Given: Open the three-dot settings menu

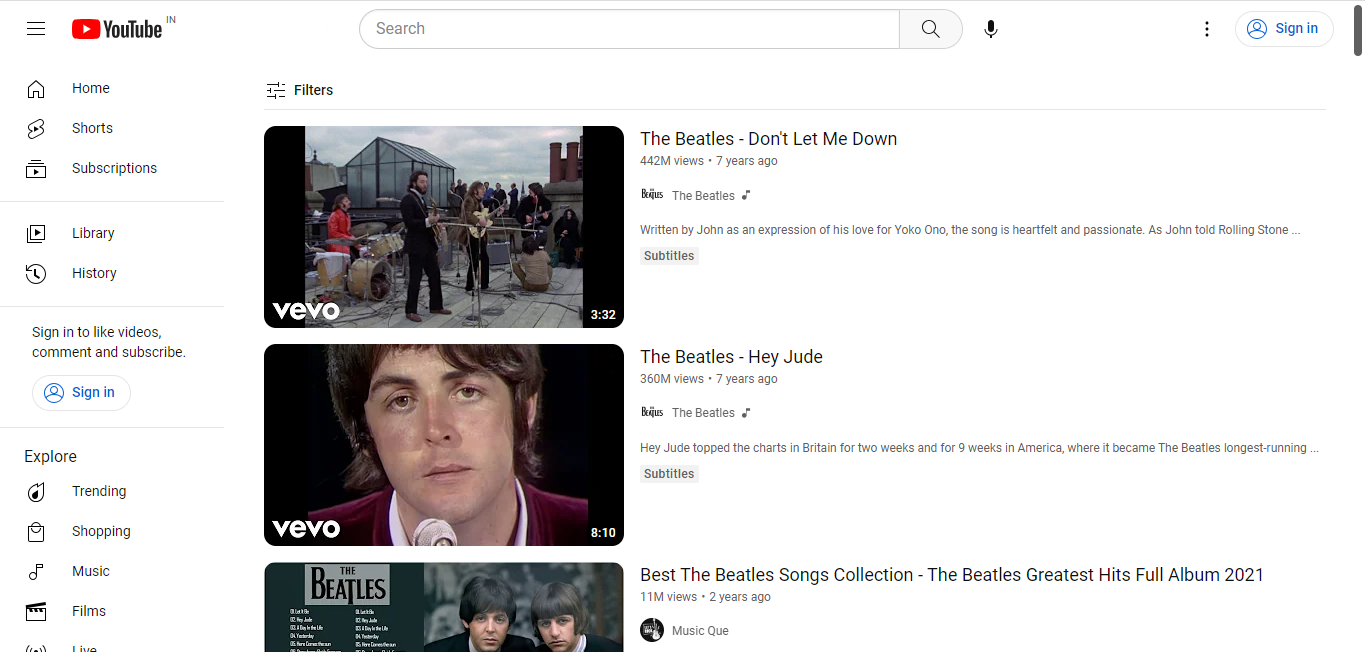Looking at the screenshot, I should click(x=1207, y=29).
